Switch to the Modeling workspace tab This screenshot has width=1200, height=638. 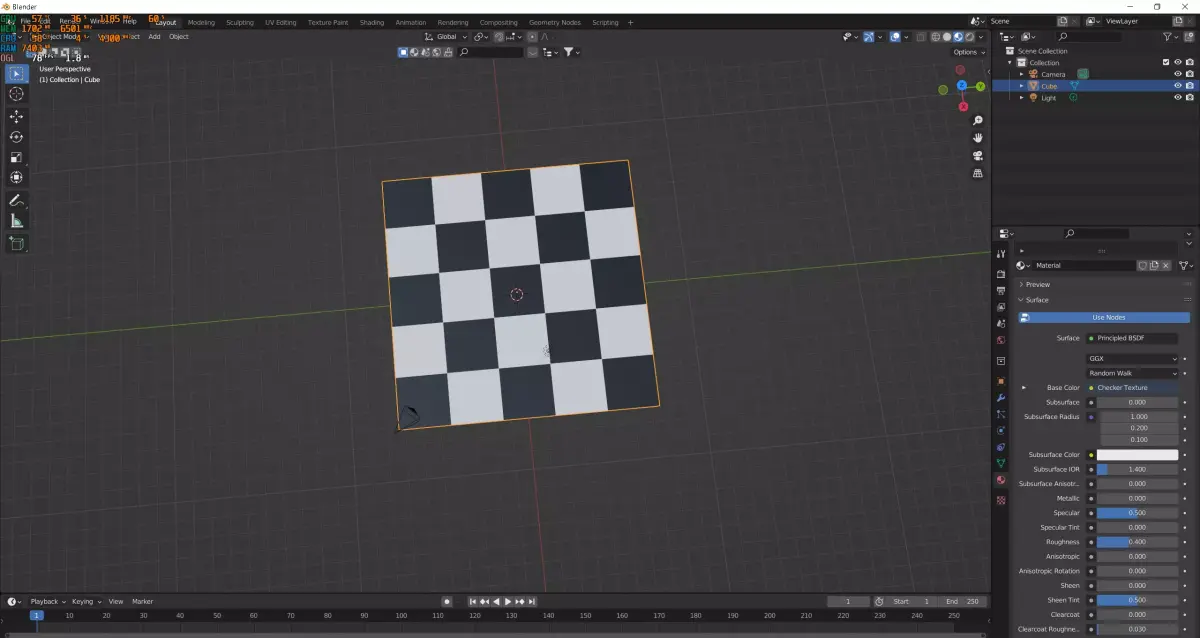tap(201, 22)
